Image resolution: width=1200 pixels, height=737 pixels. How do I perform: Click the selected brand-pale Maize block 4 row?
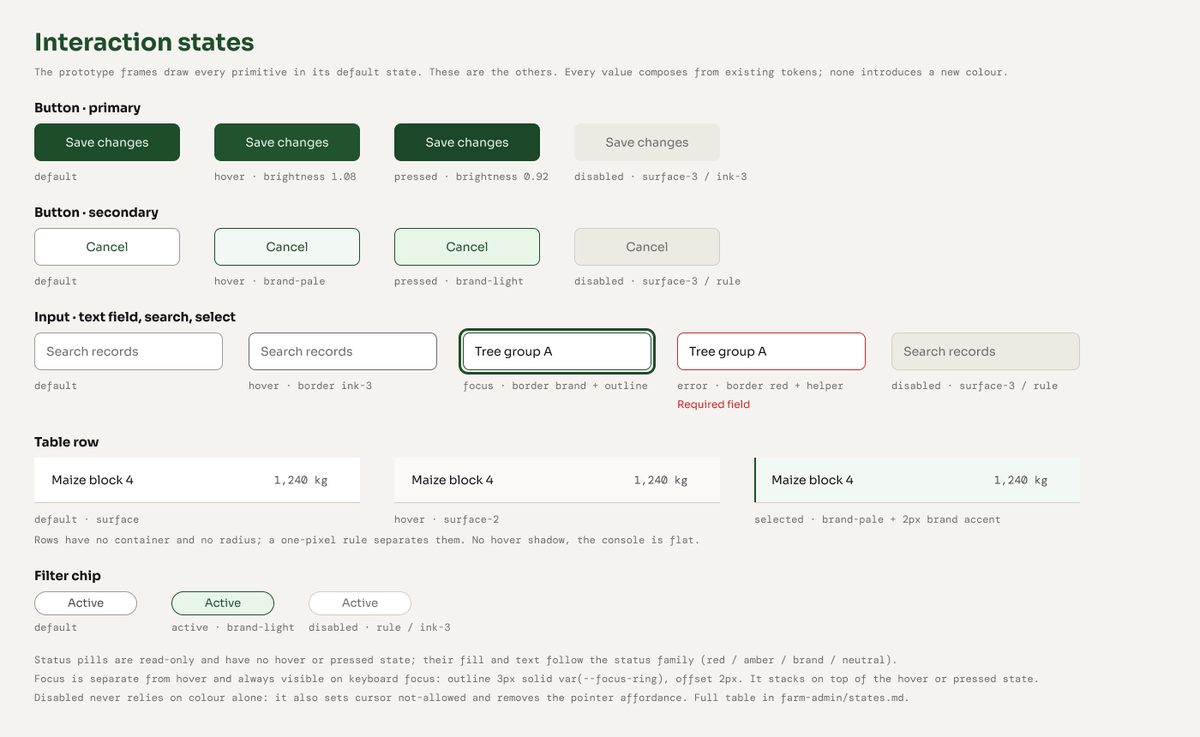(x=917, y=480)
